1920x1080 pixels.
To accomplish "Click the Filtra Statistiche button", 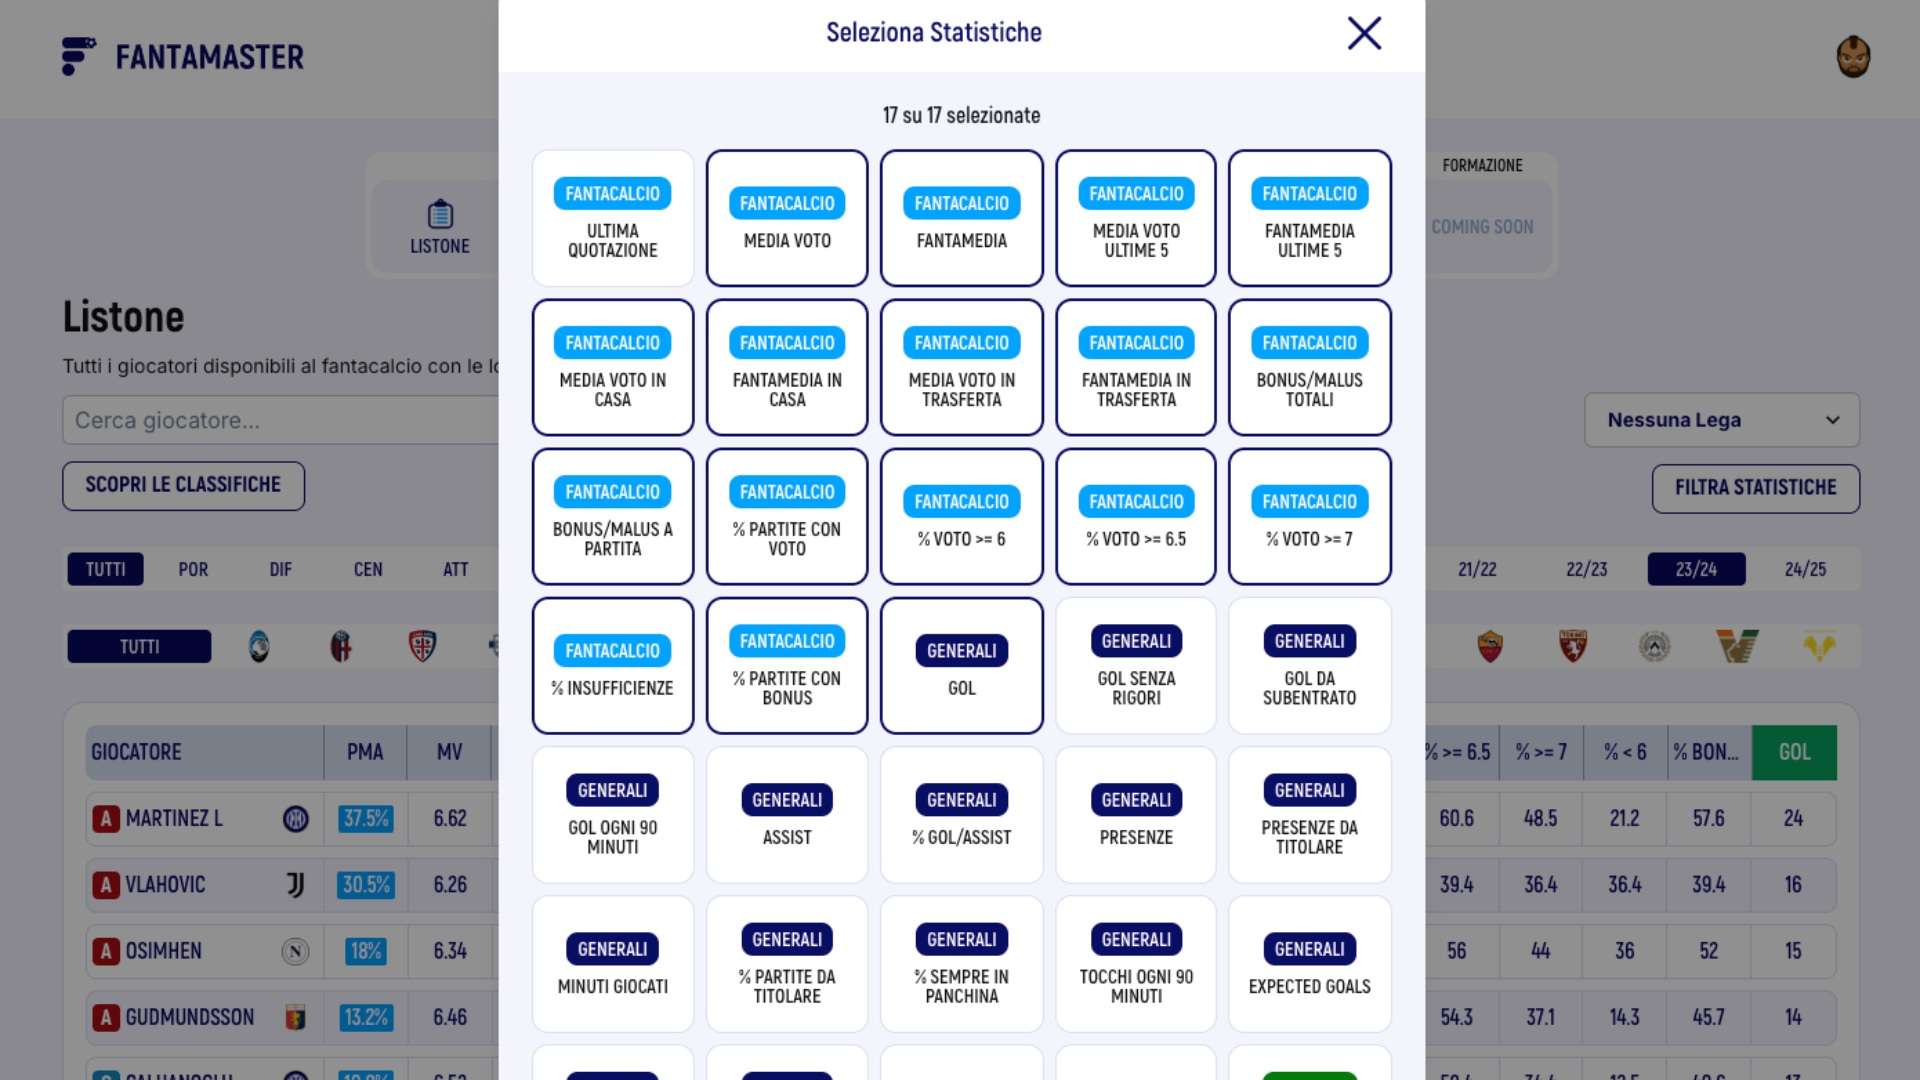I will pos(1755,489).
